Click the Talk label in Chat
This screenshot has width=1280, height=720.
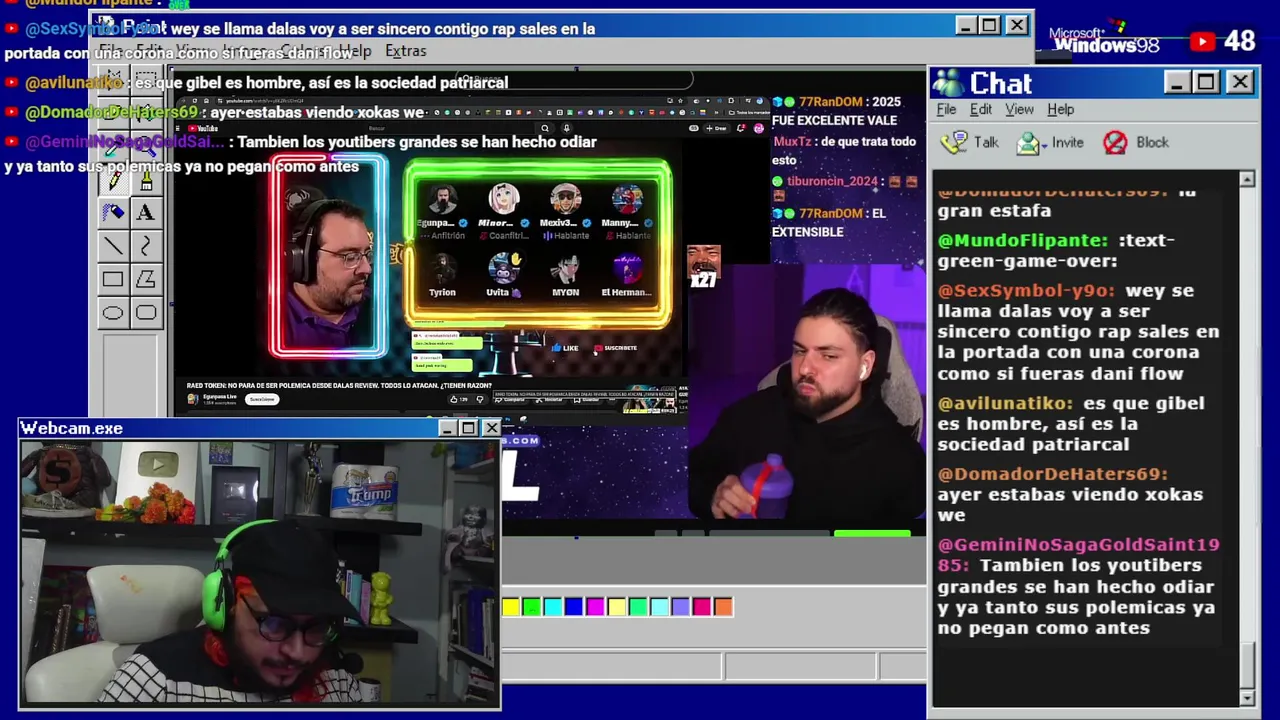[x=986, y=143]
